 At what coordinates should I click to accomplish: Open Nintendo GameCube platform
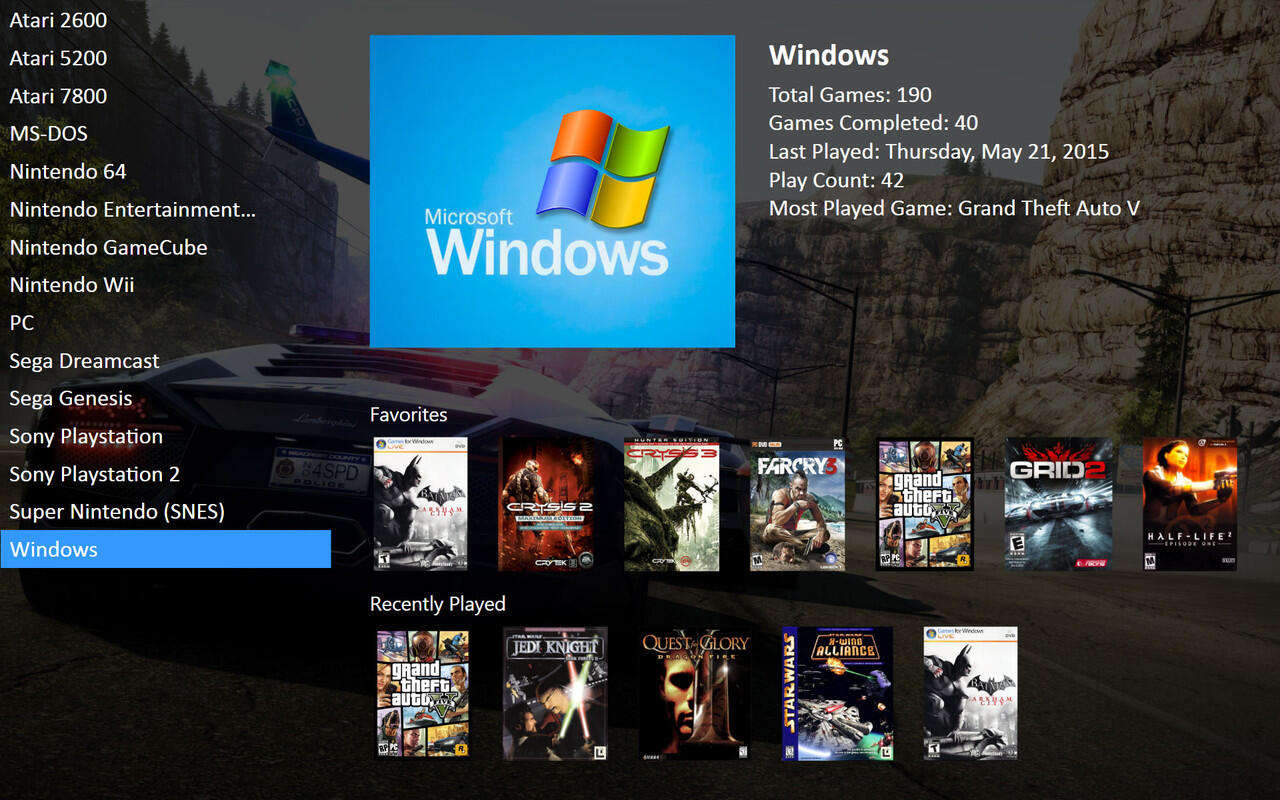tap(166, 247)
